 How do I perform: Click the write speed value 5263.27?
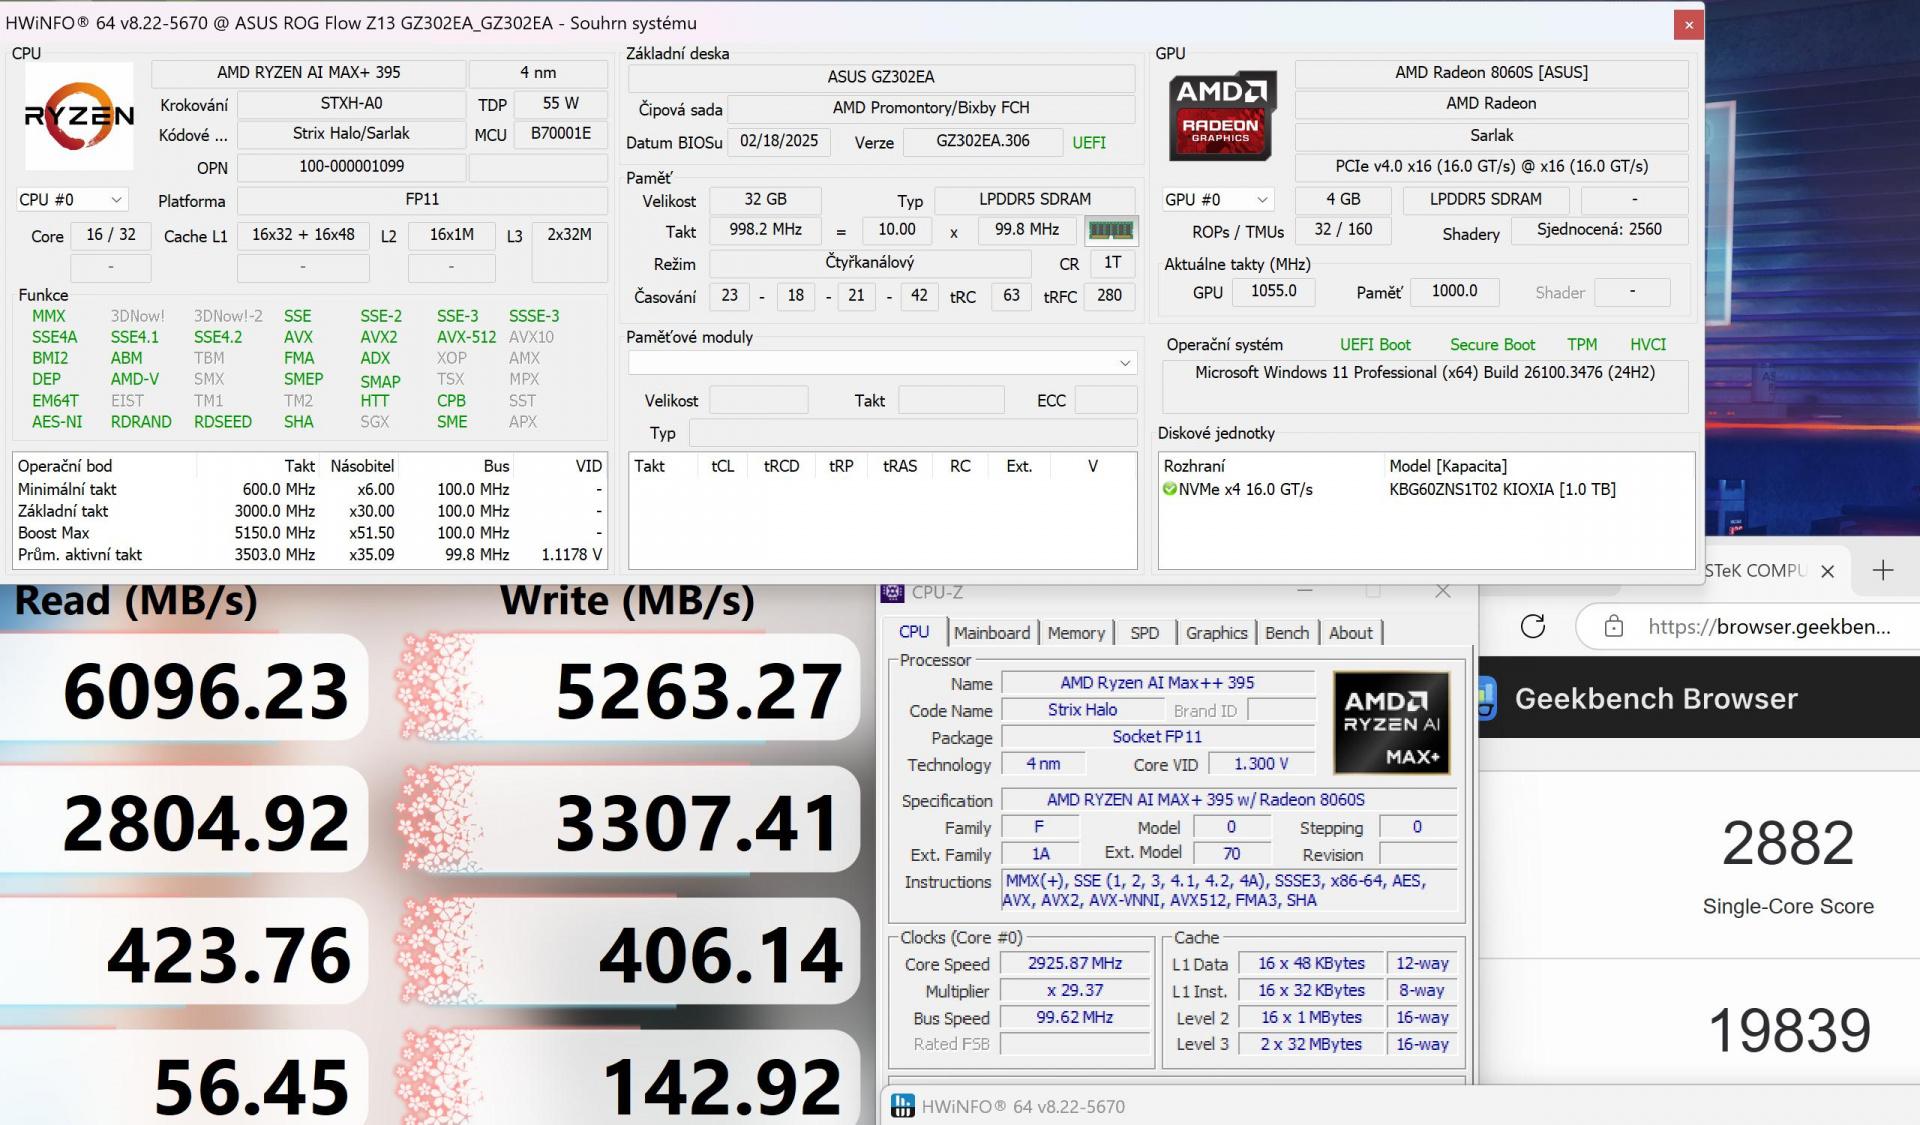pos(699,691)
